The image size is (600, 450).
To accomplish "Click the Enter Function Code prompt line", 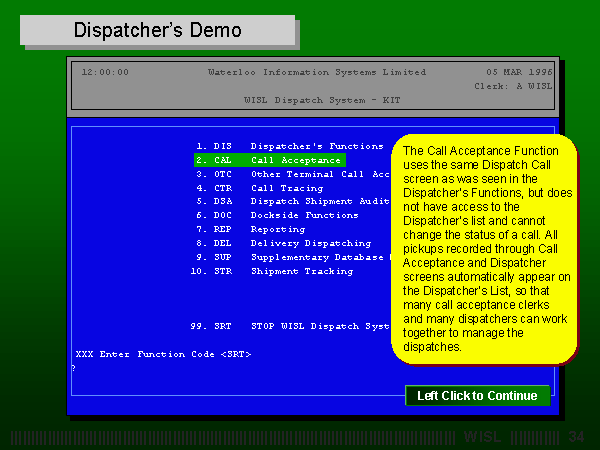I will point(163,354).
